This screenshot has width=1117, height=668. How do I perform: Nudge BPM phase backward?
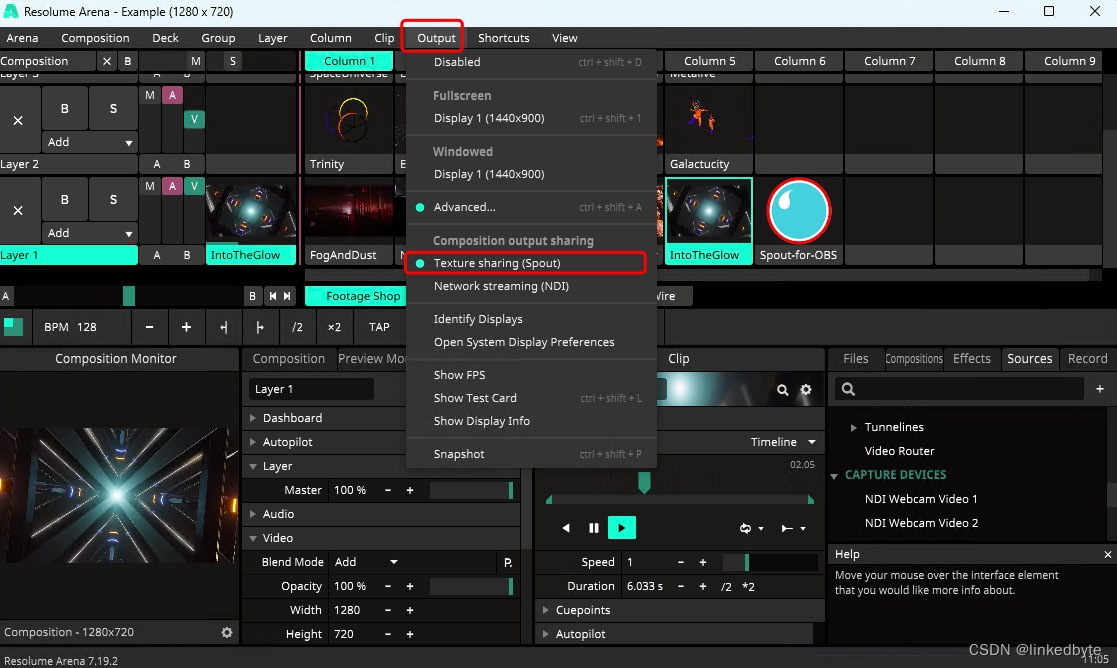click(224, 327)
